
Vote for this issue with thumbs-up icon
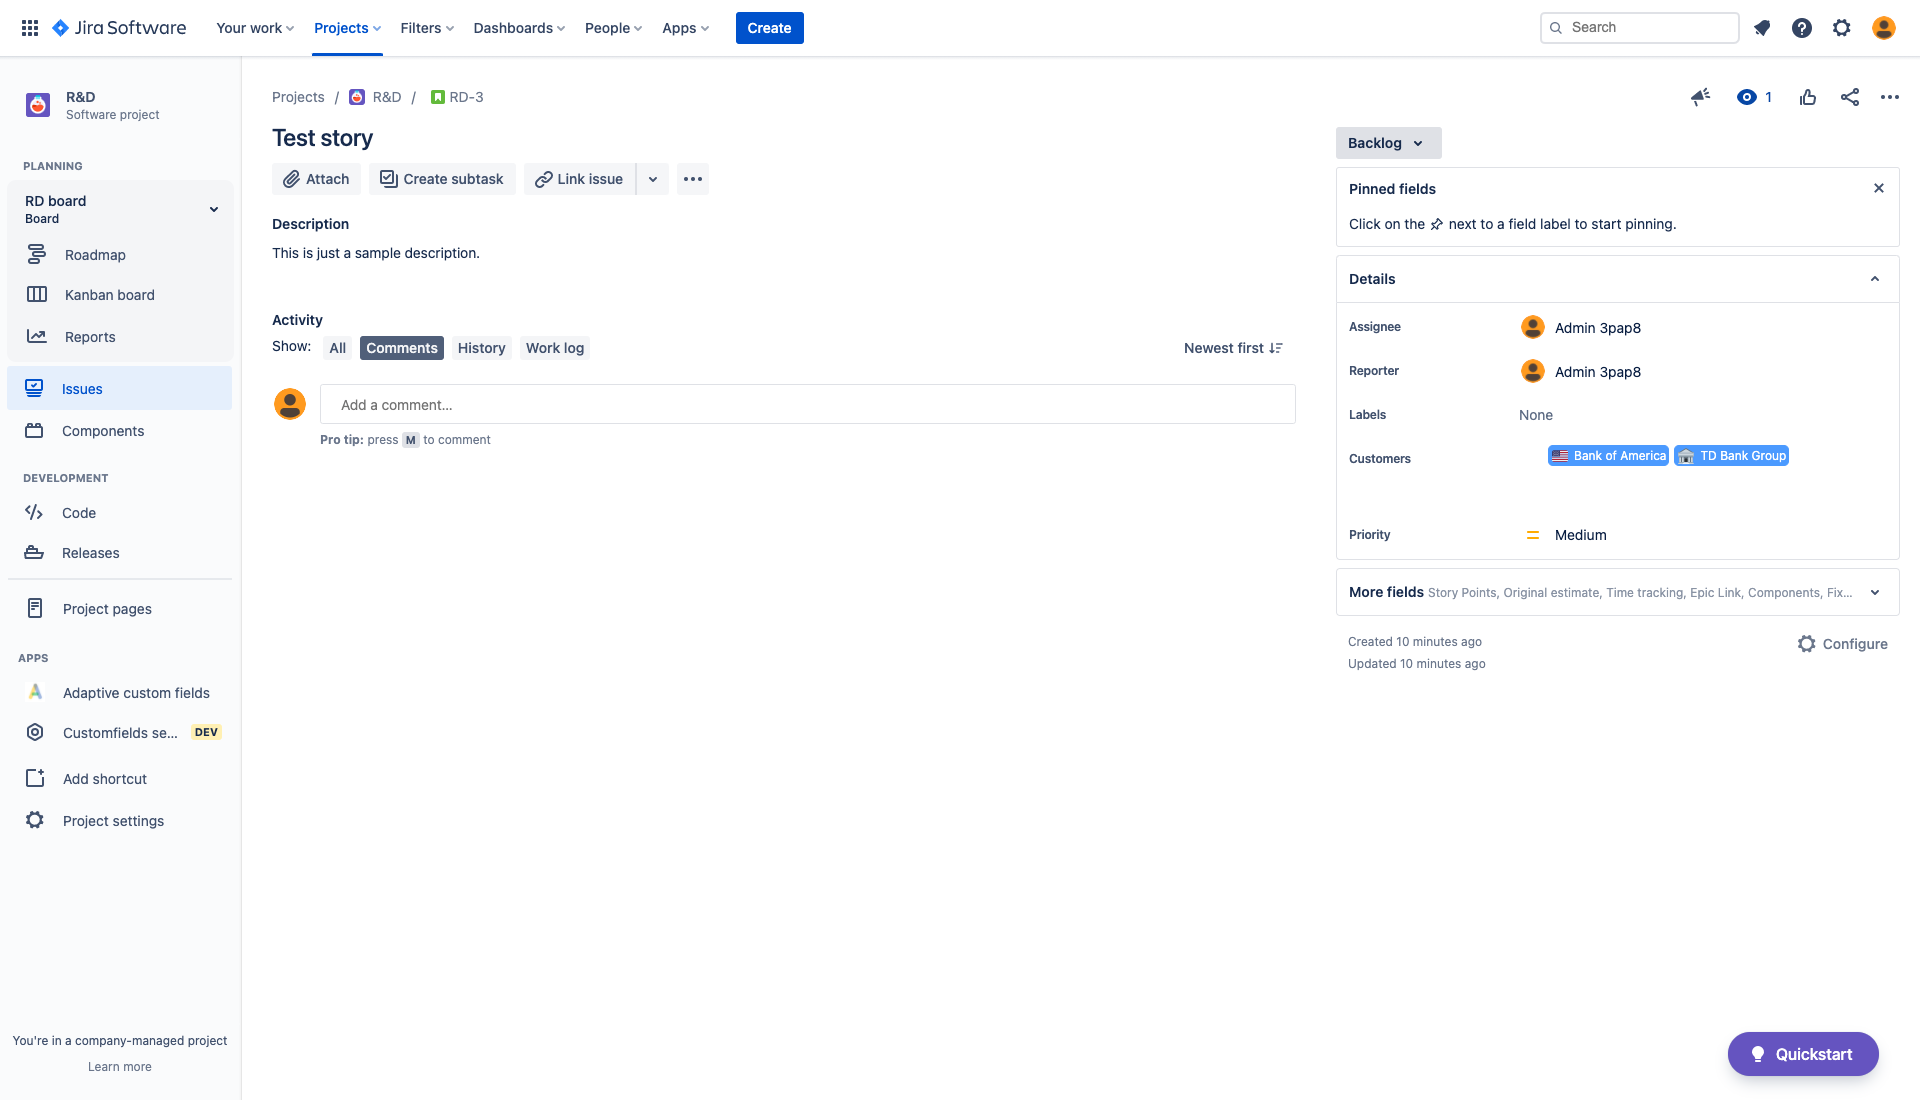coord(1808,97)
